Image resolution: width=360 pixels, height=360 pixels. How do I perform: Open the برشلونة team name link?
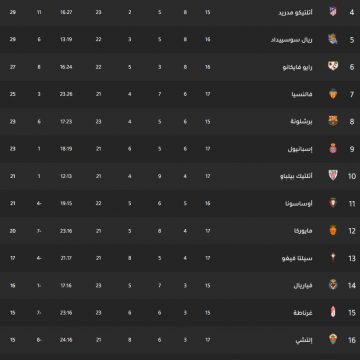[301, 122]
